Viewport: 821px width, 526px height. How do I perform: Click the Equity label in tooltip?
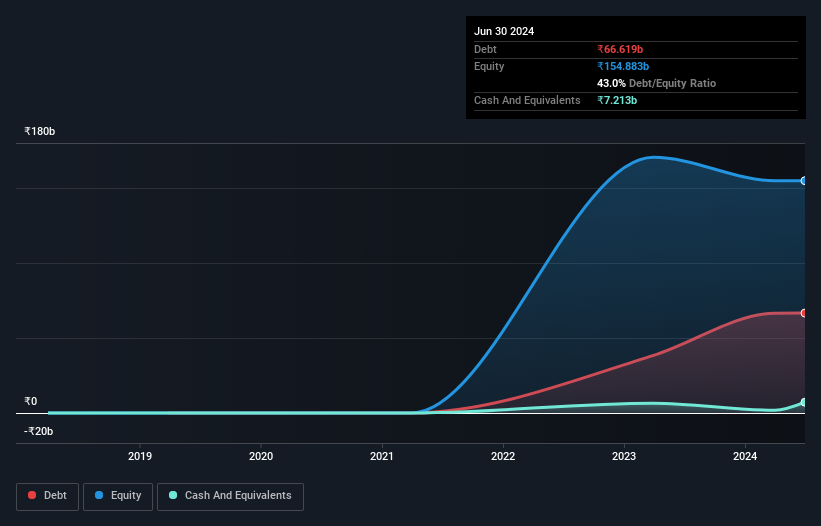pos(489,66)
